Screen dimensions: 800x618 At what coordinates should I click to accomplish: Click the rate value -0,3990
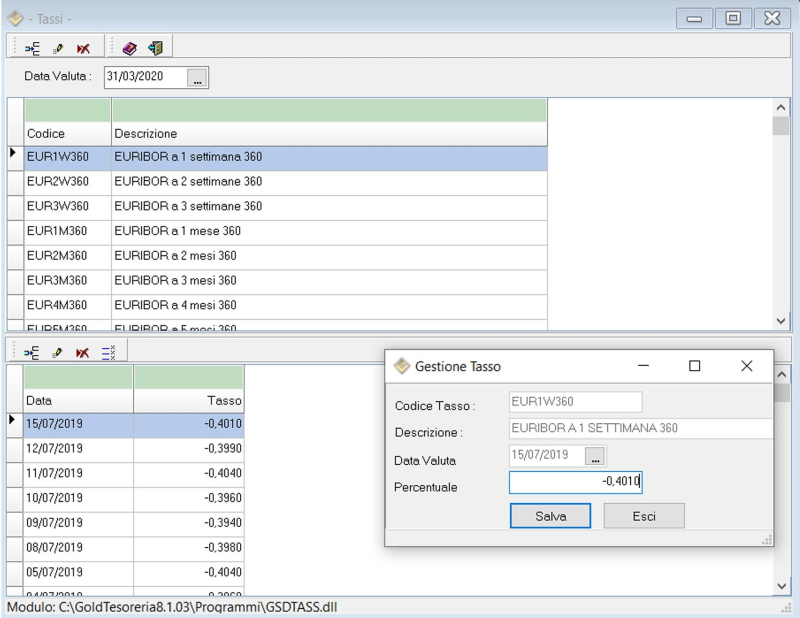(x=223, y=449)
